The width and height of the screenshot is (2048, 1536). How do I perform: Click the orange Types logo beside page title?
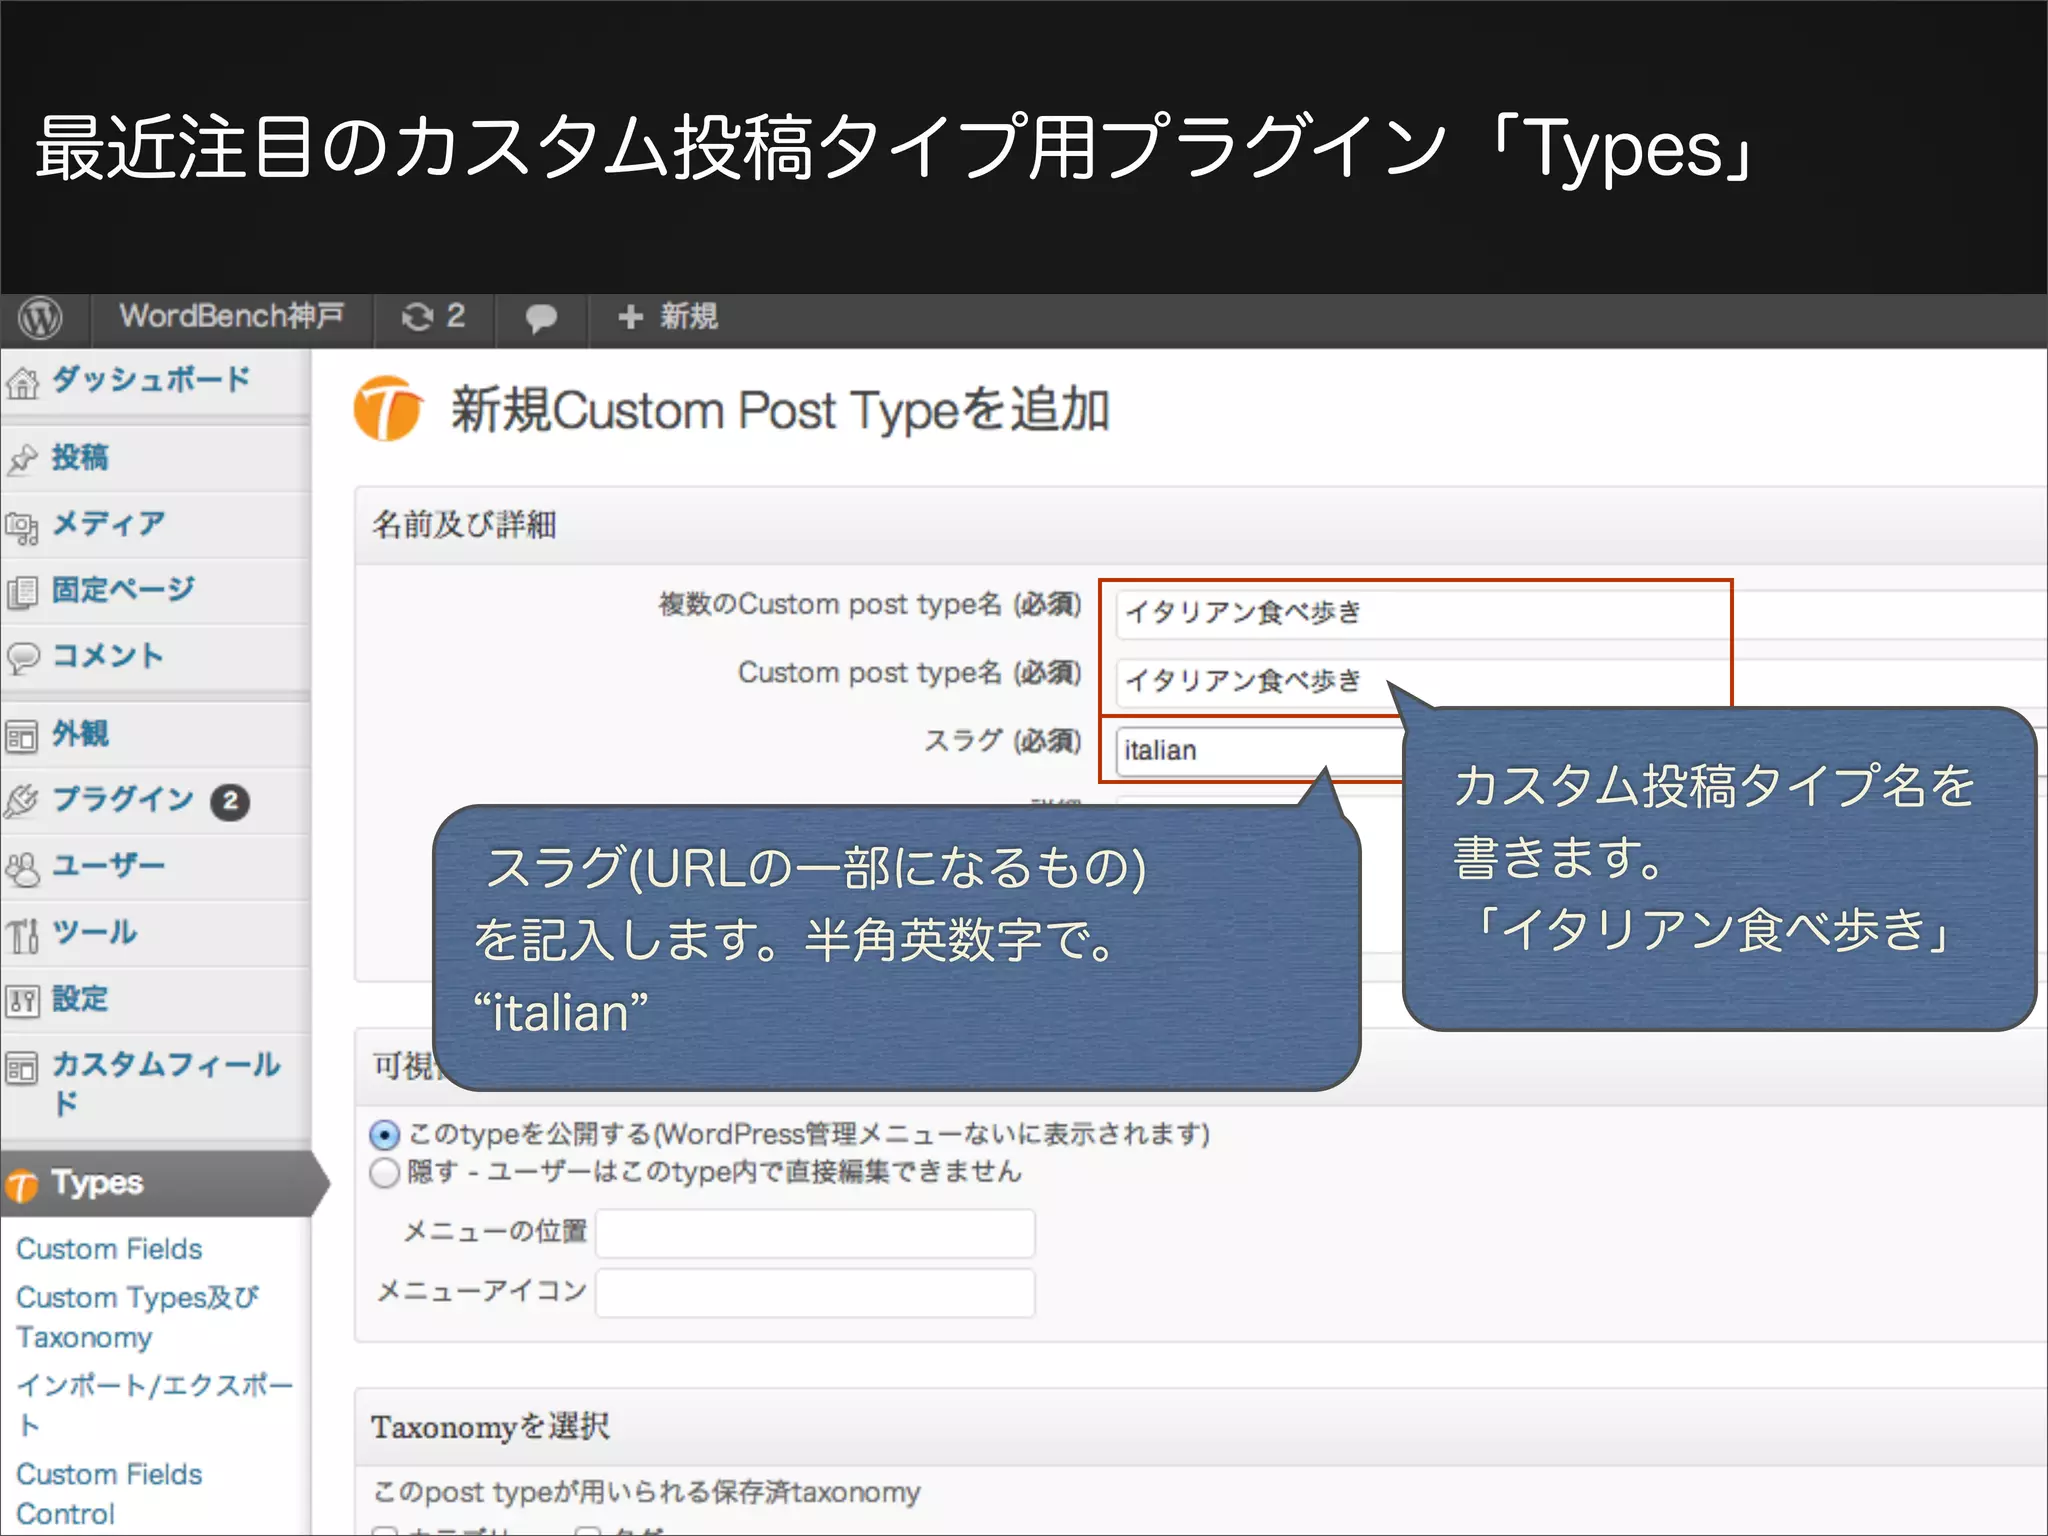pos(388,408)
